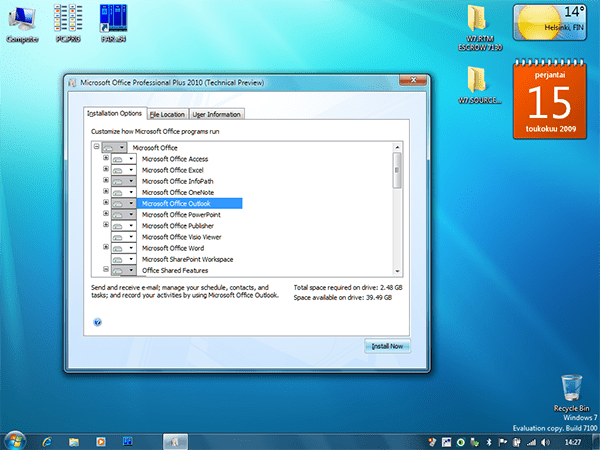The height and width of the screenshot is (450, 600).
Task: Select the Microsoft Office Publisher row
Action: point(178,226)
